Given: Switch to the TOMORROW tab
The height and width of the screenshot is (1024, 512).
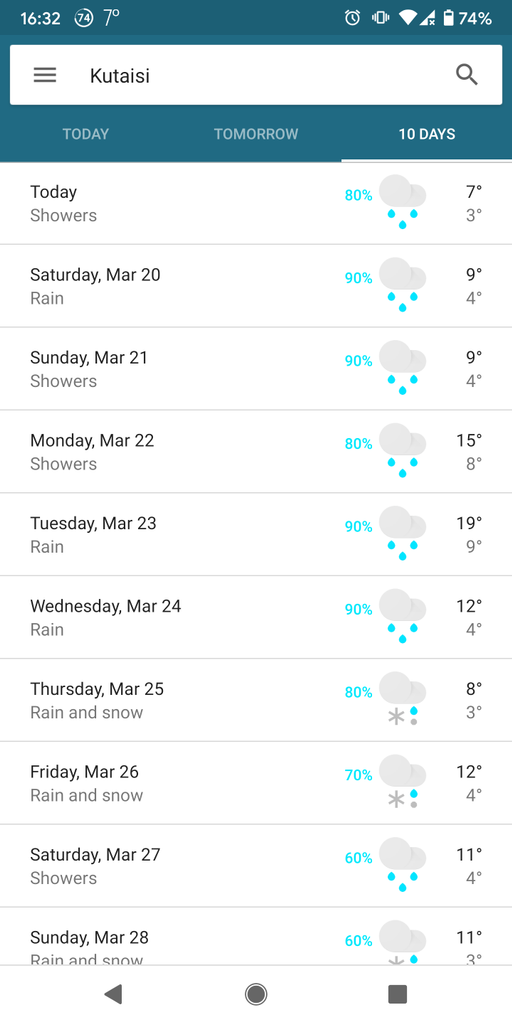Looking at the screenshot, I should point(256,134).
